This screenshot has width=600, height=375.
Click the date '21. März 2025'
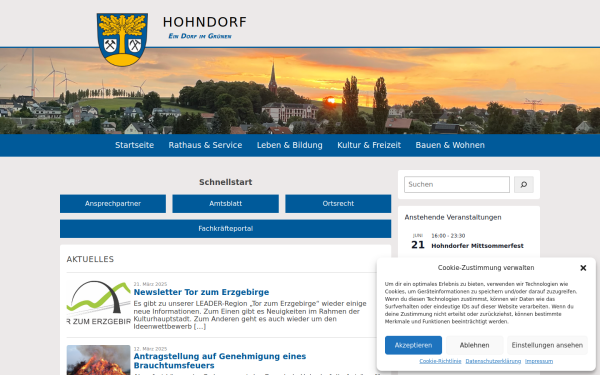click(x=150, y=284)
